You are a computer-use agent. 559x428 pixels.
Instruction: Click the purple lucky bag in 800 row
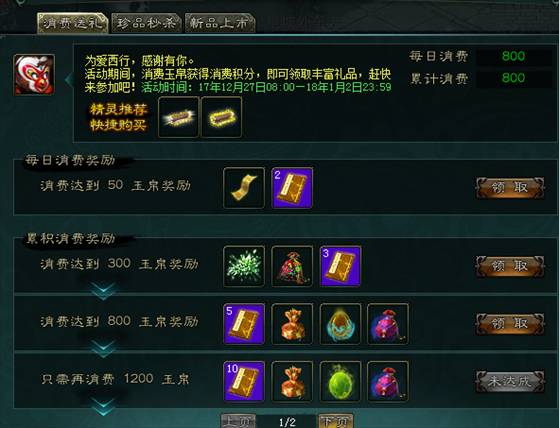click(388, 324)
